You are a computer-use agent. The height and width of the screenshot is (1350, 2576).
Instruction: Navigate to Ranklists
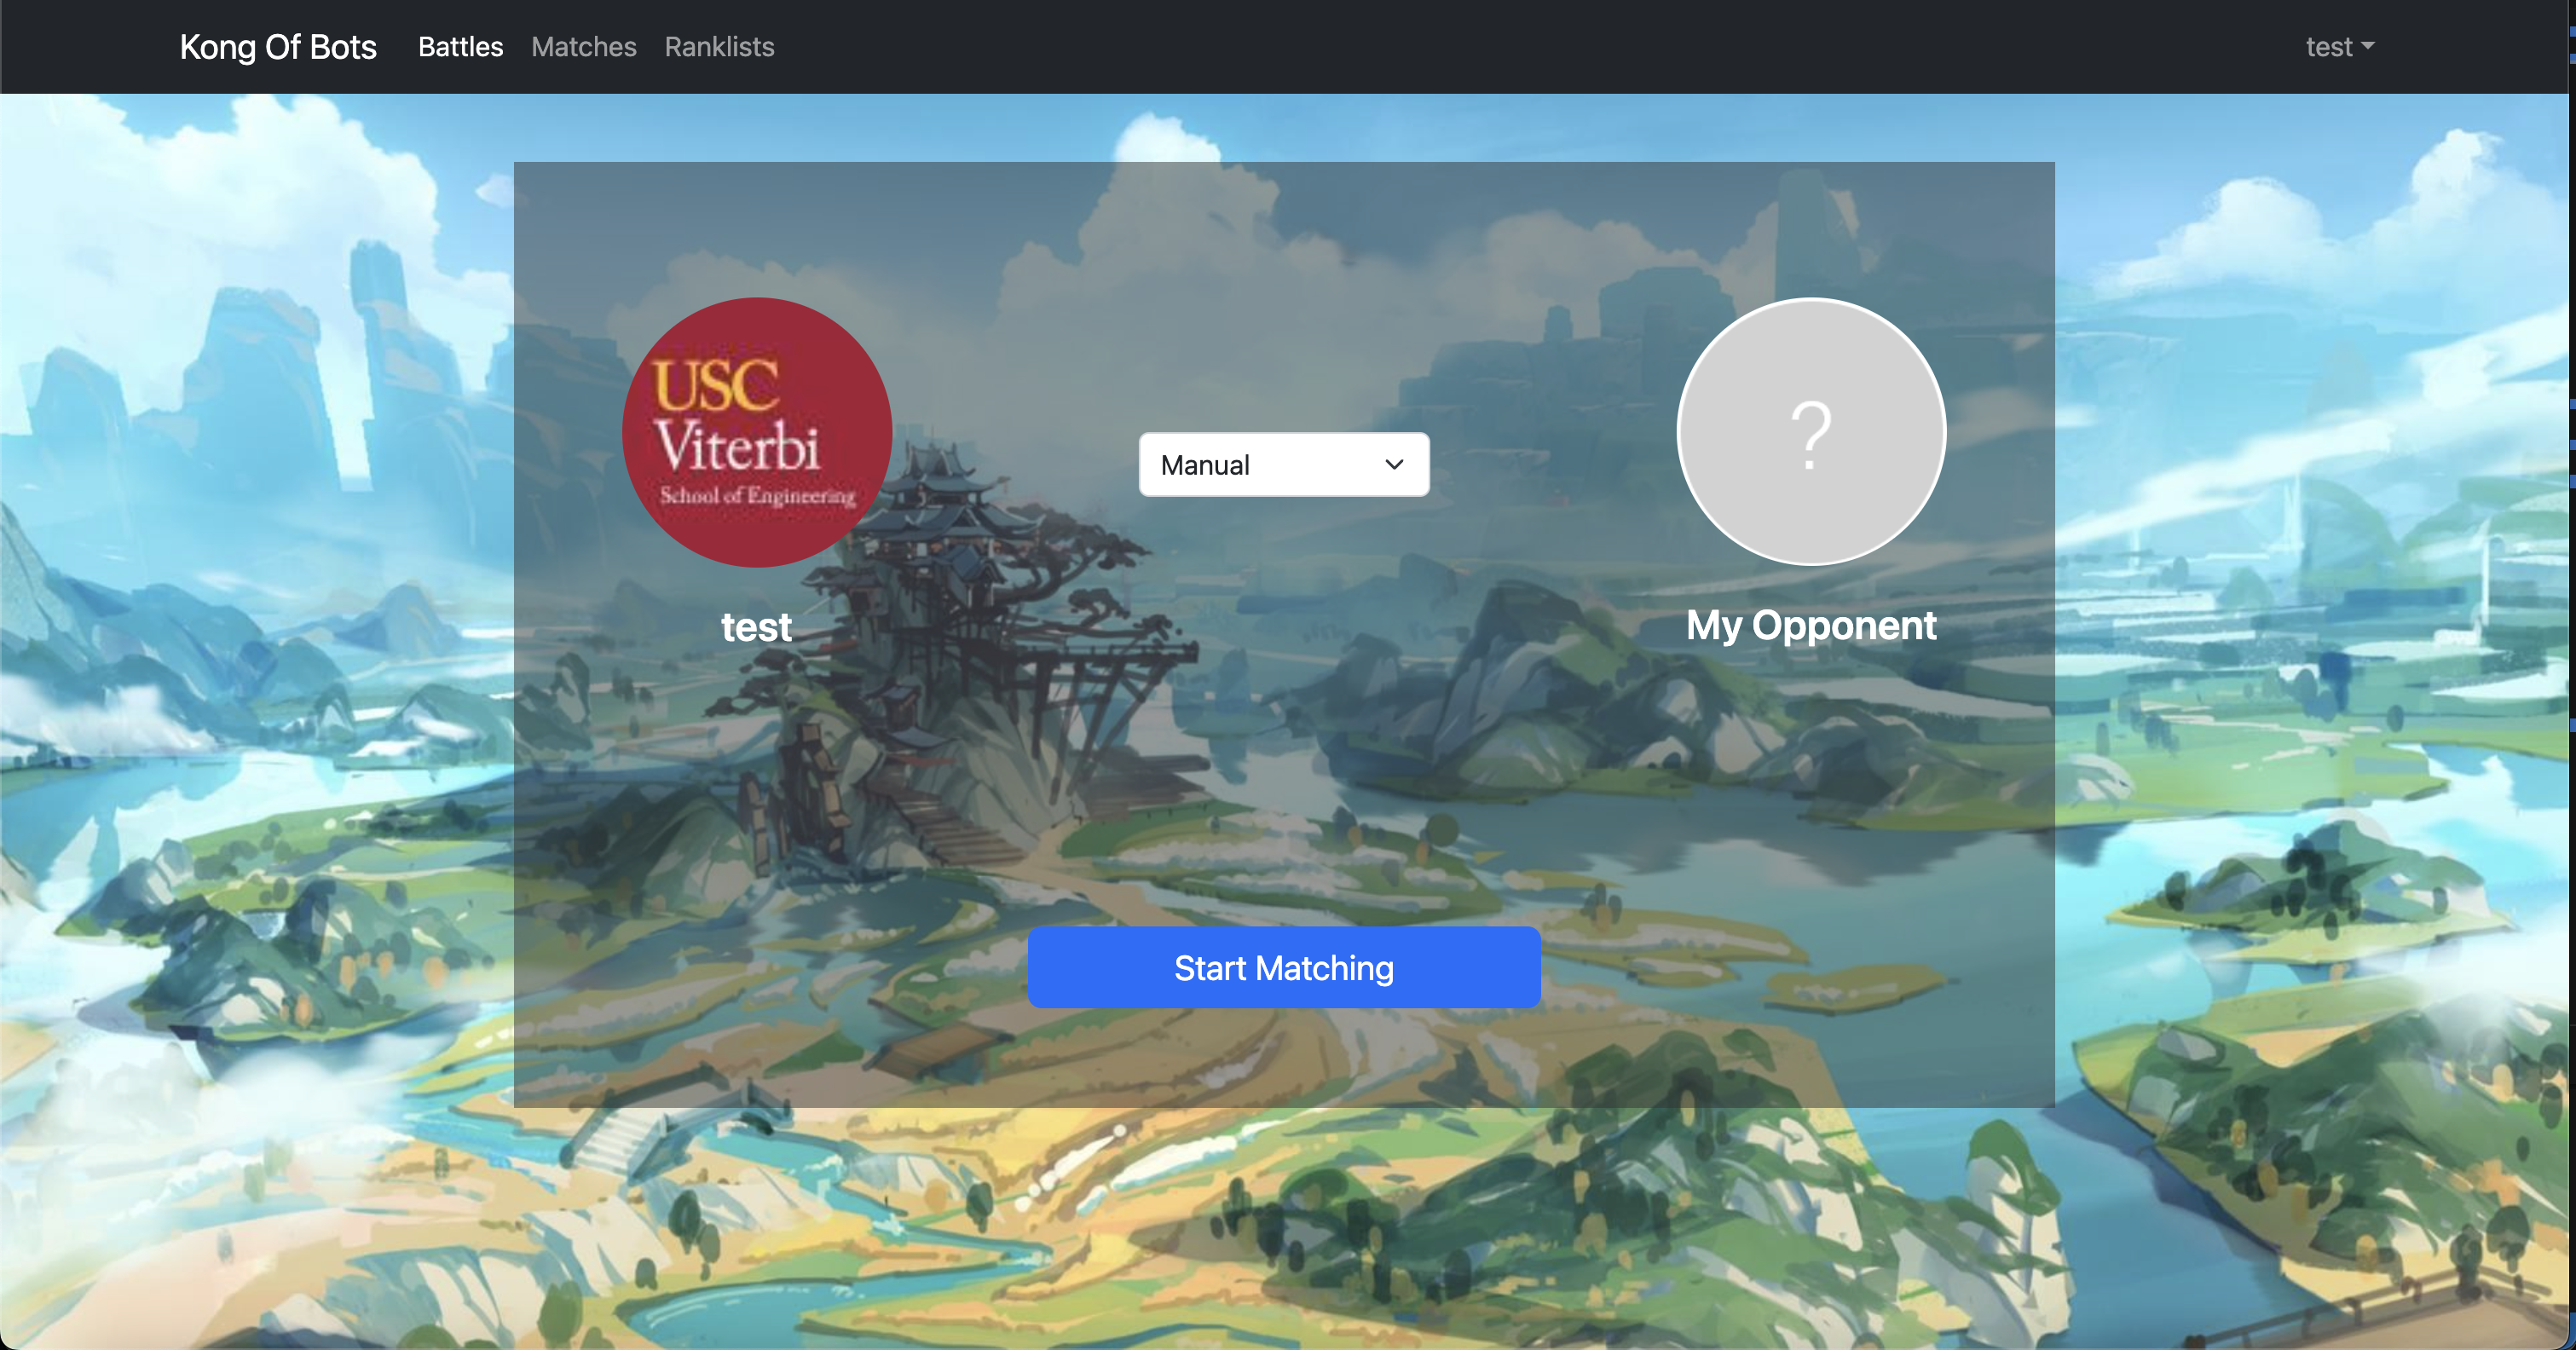tap(719, 46)
